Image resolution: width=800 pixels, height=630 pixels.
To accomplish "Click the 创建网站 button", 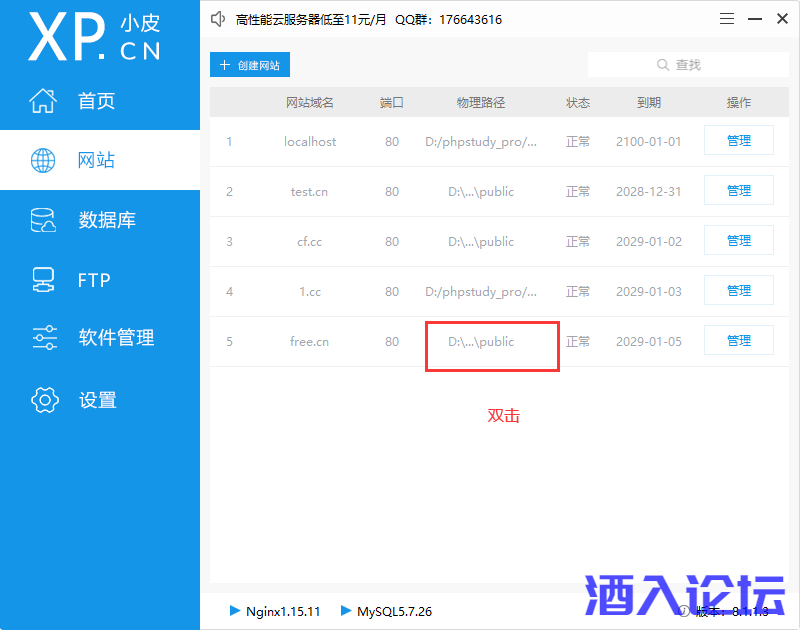I will pyautogui.click(x=249, y=65).
